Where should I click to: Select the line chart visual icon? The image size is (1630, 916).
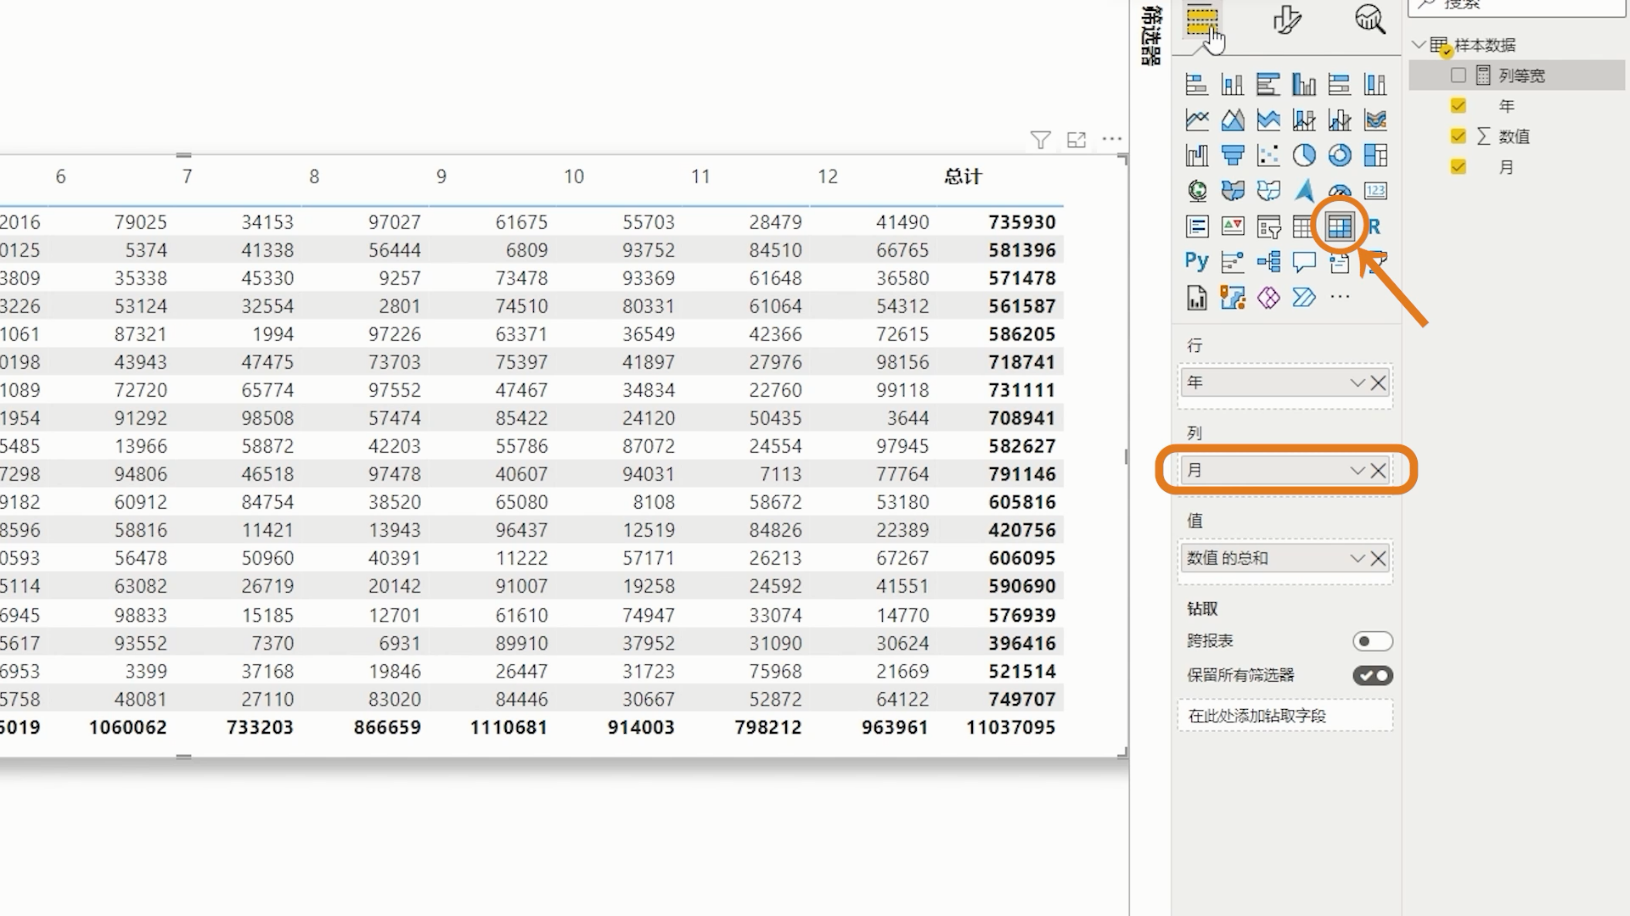point(1196,119)
